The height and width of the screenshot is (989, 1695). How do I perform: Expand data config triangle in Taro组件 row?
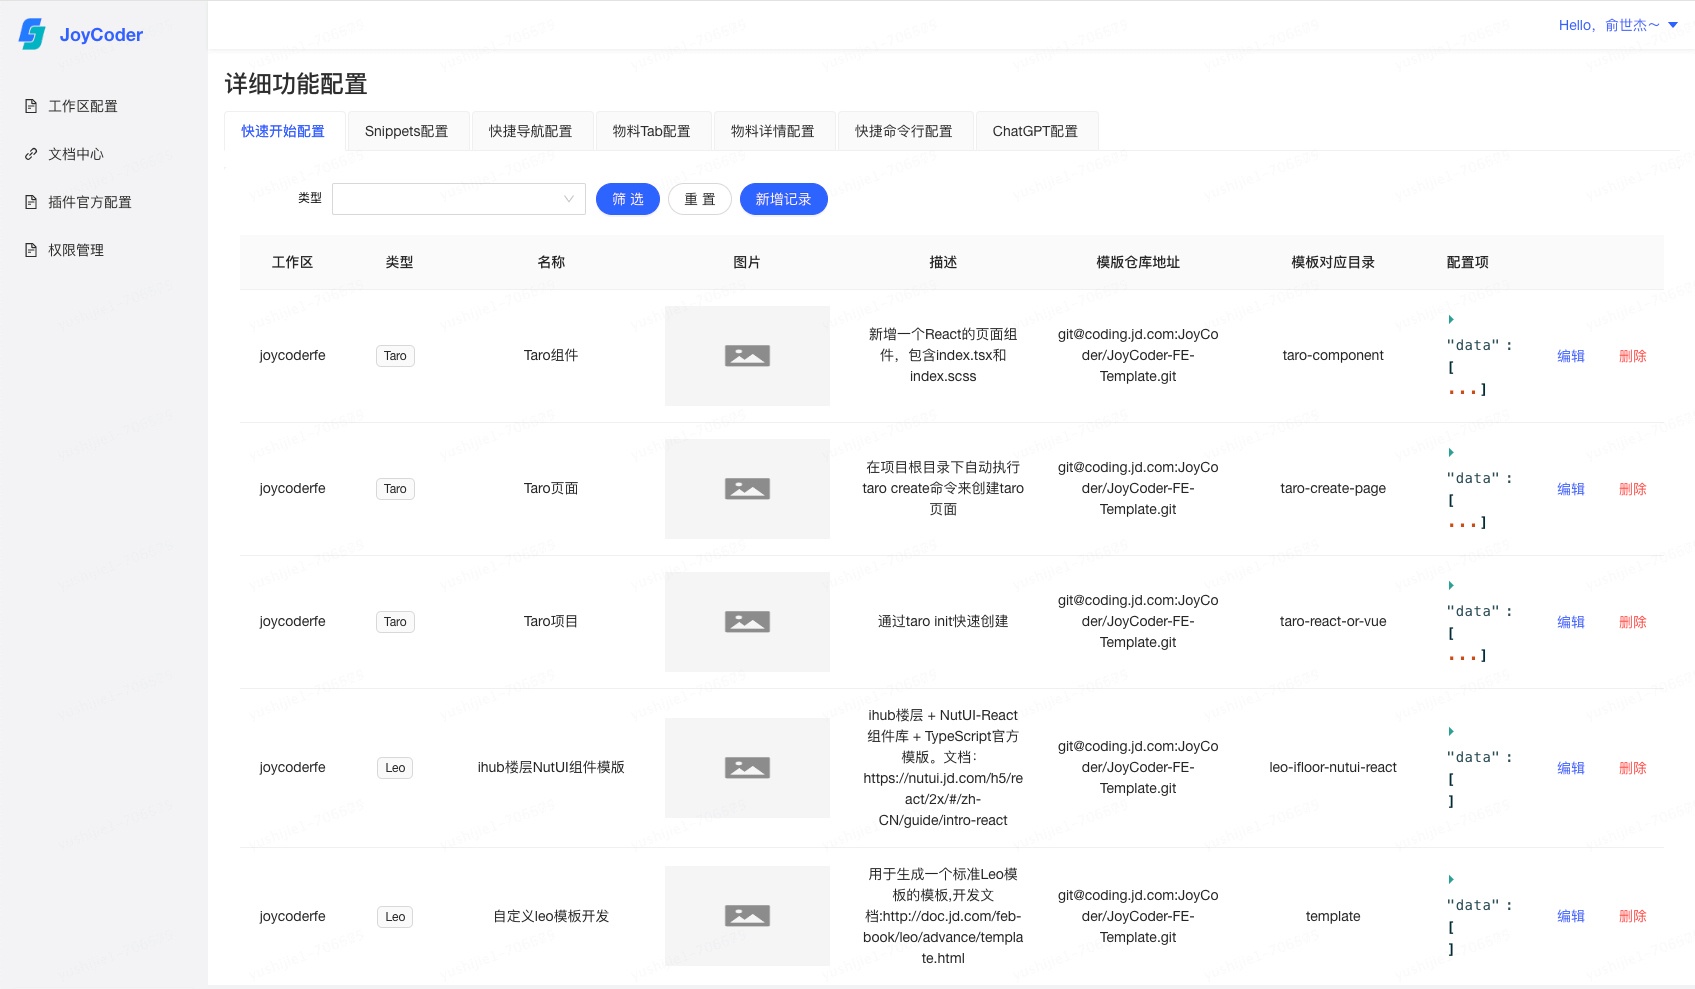[1451, 319]
